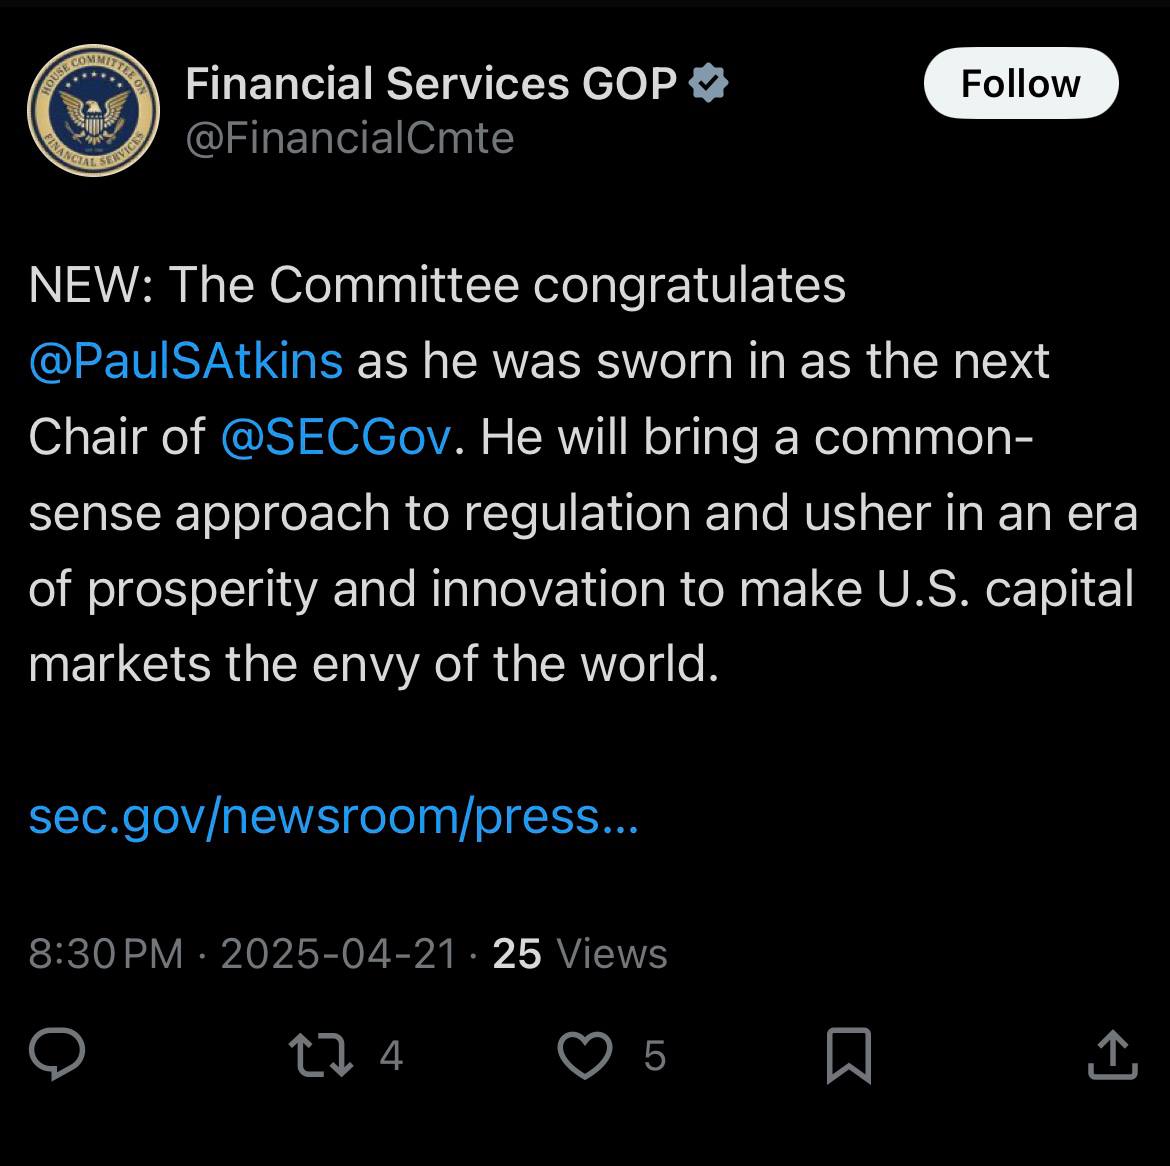Open the reply speech bubble icon
This screenshot has height=1166, width=1170.
[x=57, y=1053]
